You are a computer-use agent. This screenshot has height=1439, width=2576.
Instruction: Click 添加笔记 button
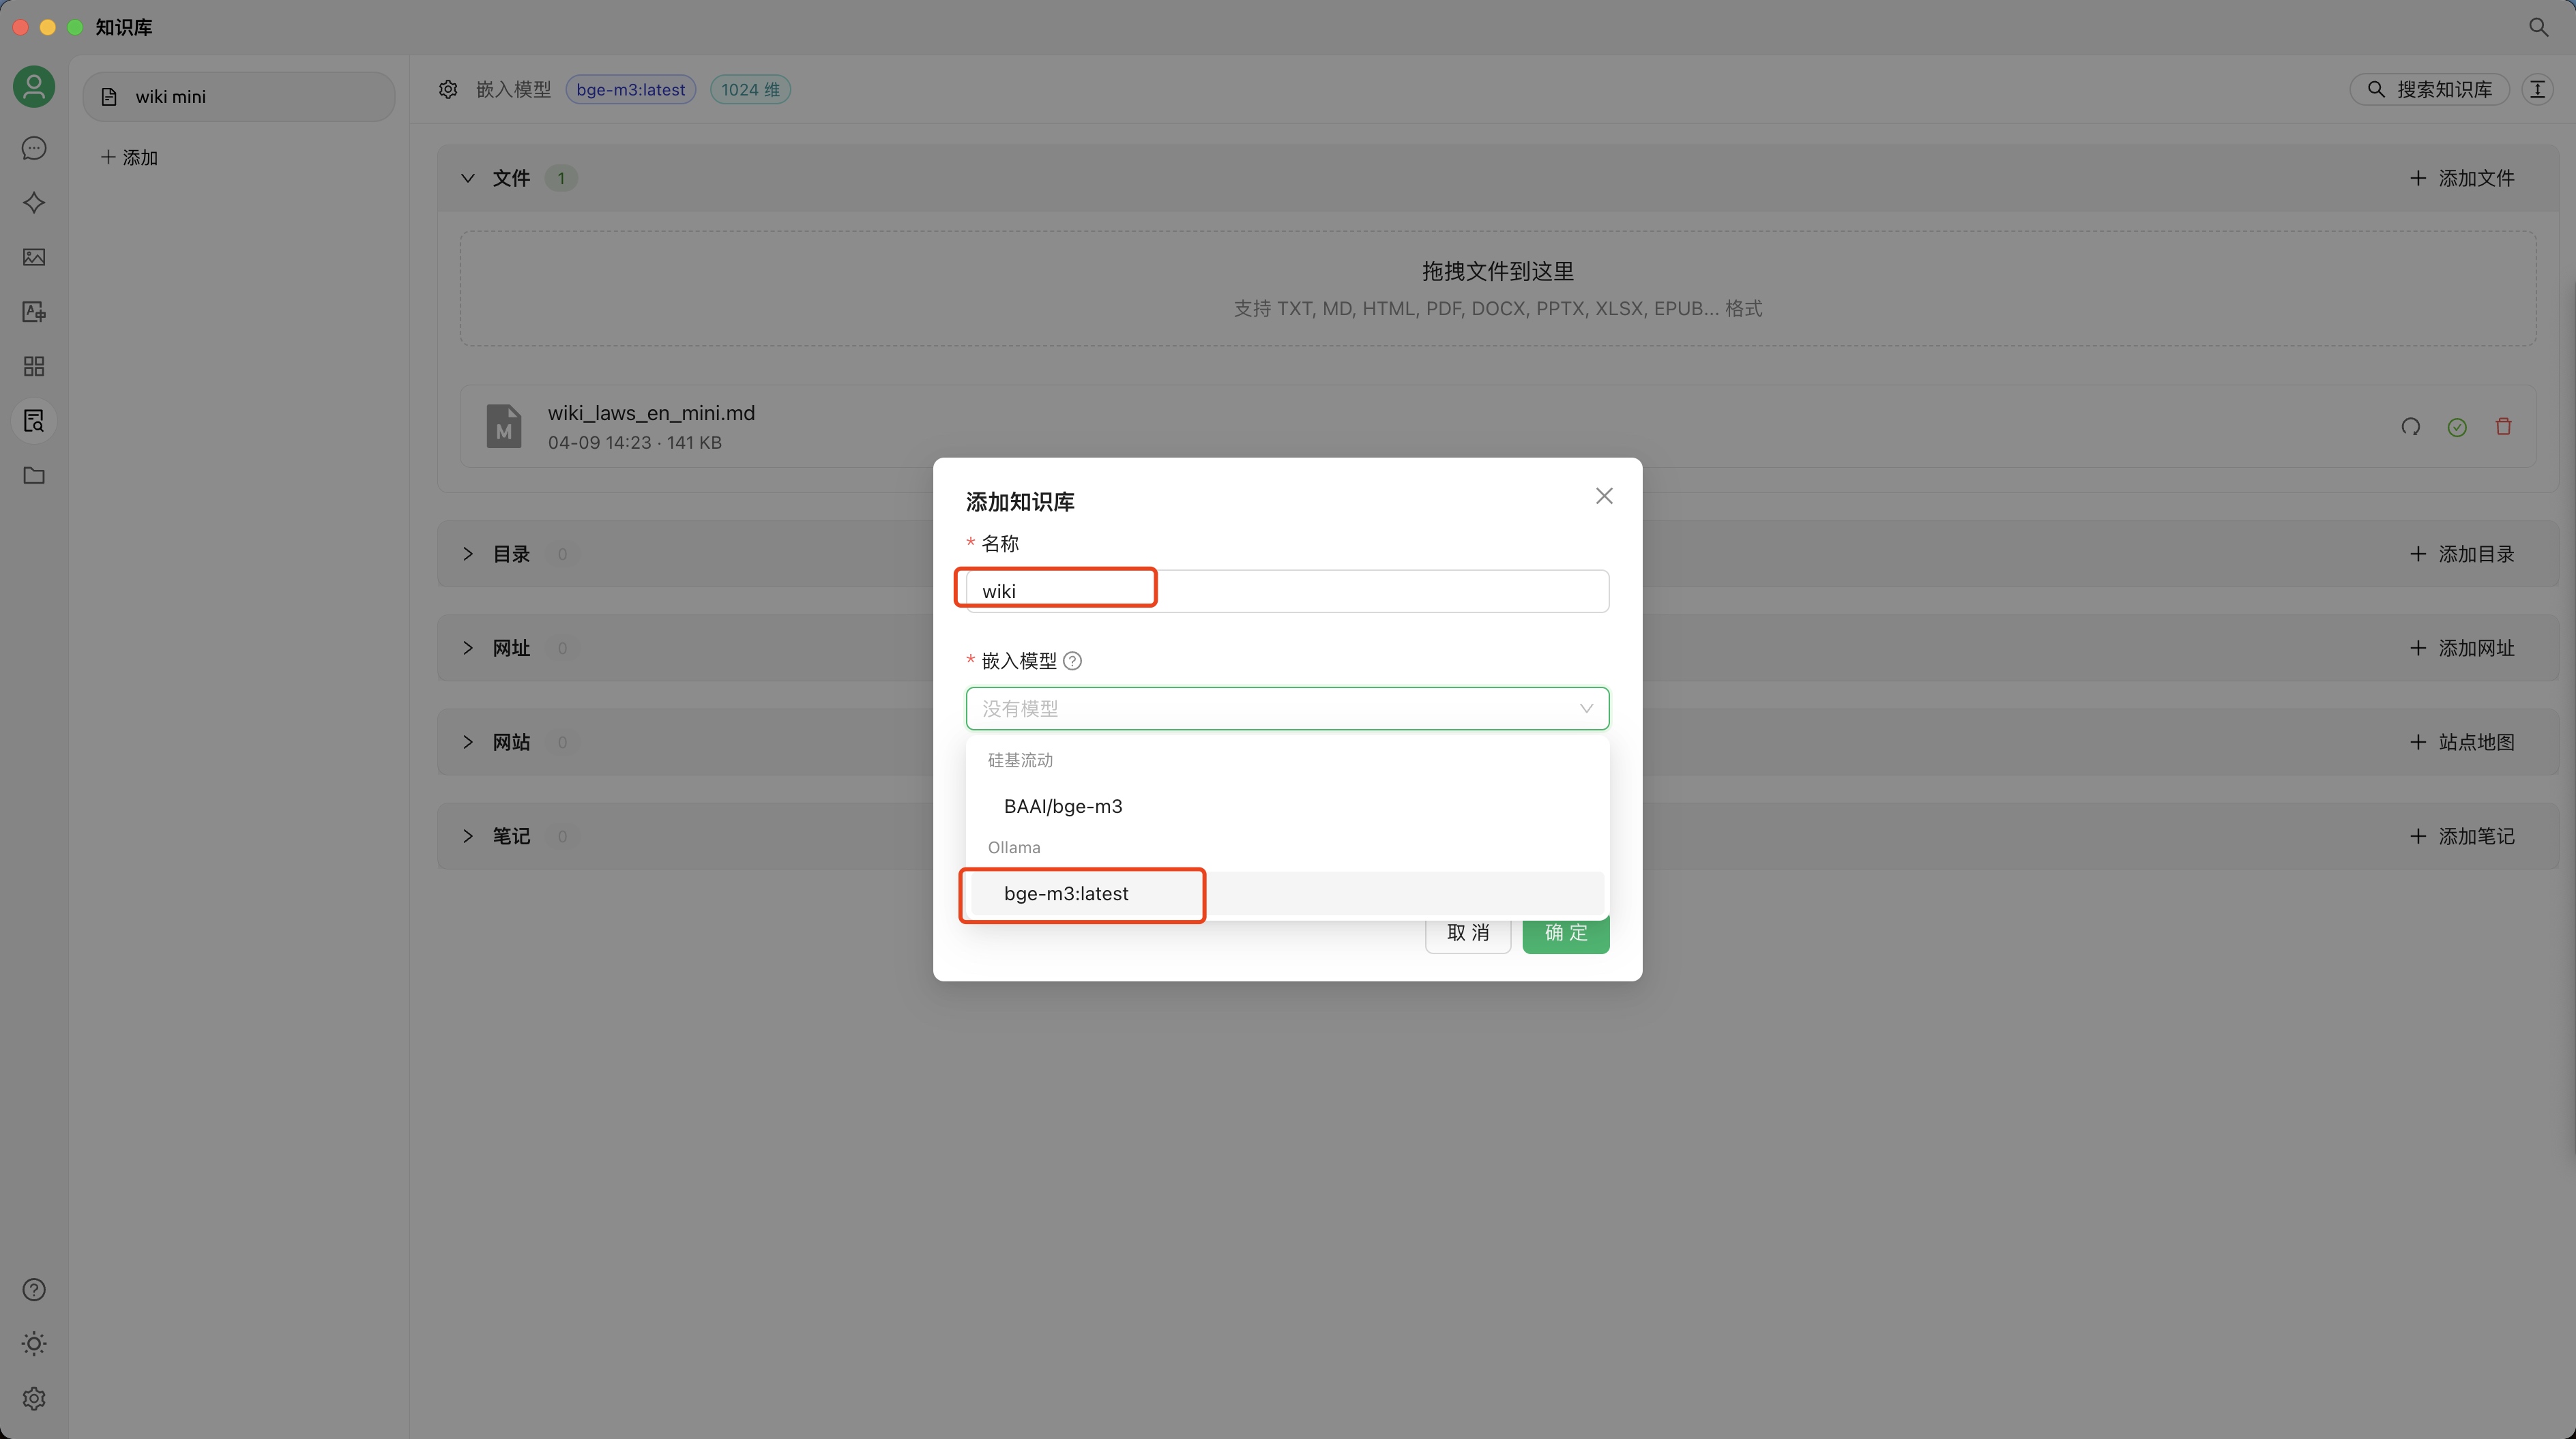tap(2461, 836)
